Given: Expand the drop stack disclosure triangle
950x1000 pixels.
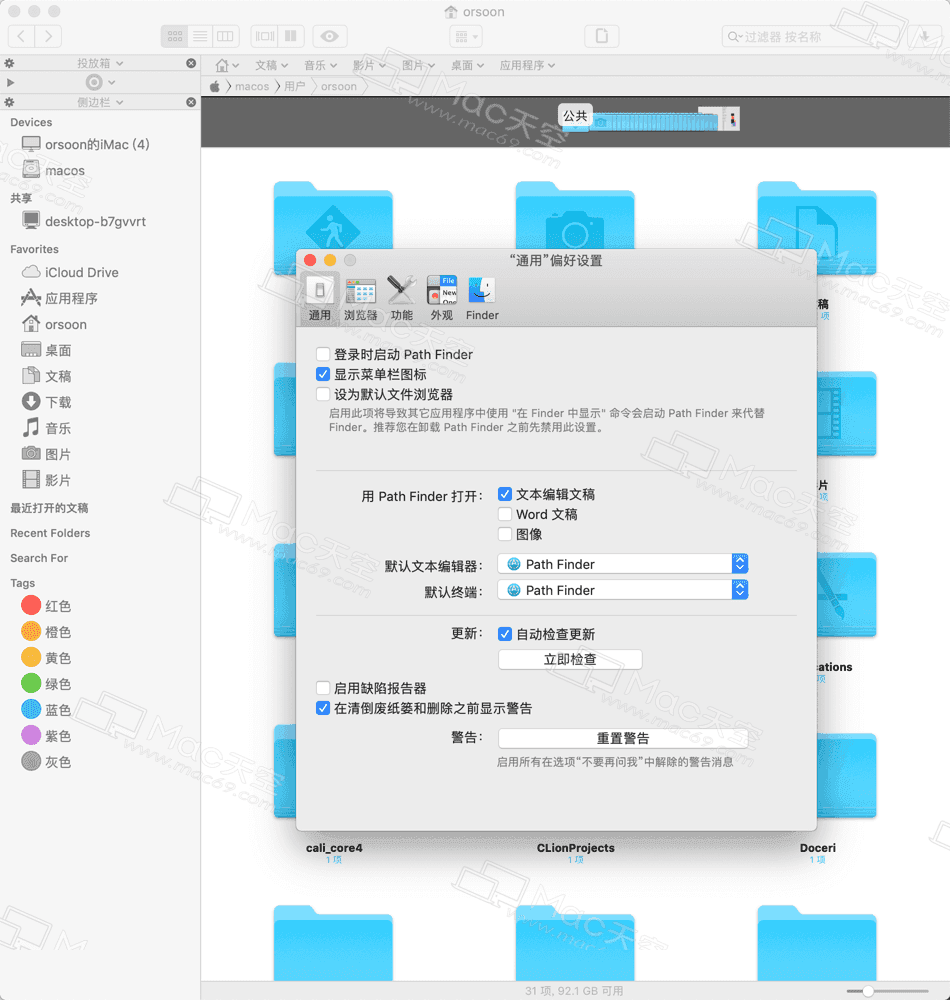Looking at the screenshot, I should click(x=10, y=82).
